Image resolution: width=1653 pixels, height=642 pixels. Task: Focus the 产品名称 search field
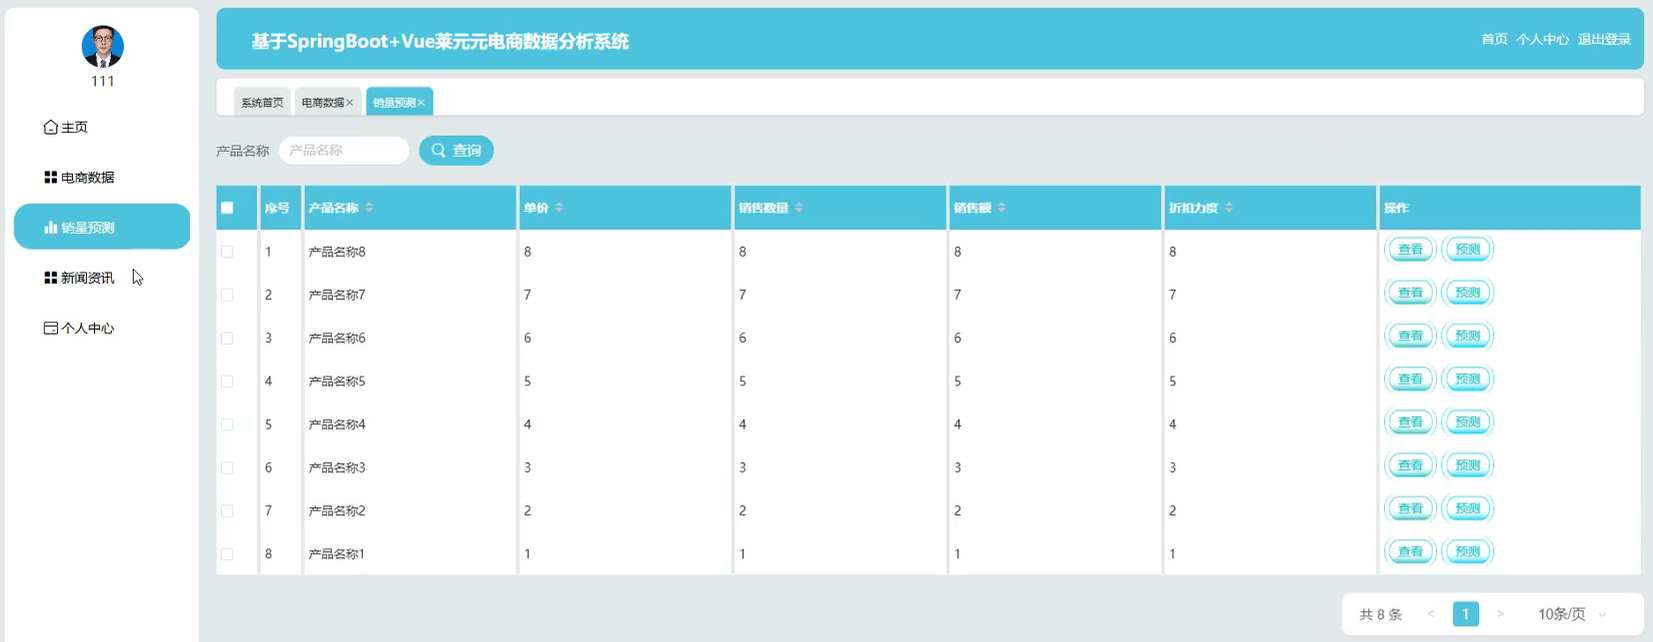344,150
